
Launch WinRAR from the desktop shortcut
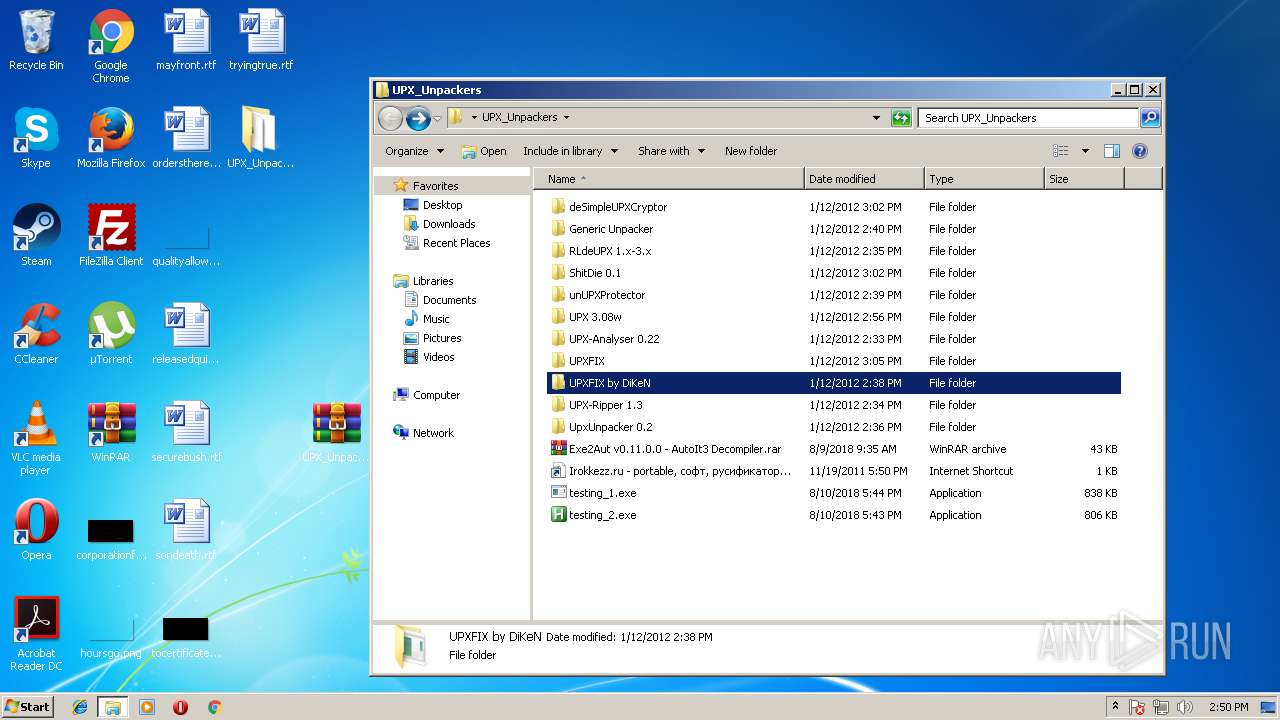click(111, 433)
